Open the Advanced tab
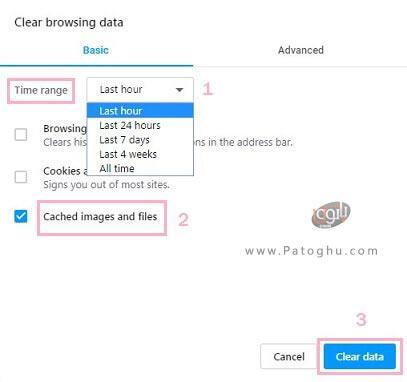Screen dimensions: 407x382 coord(301,50)
